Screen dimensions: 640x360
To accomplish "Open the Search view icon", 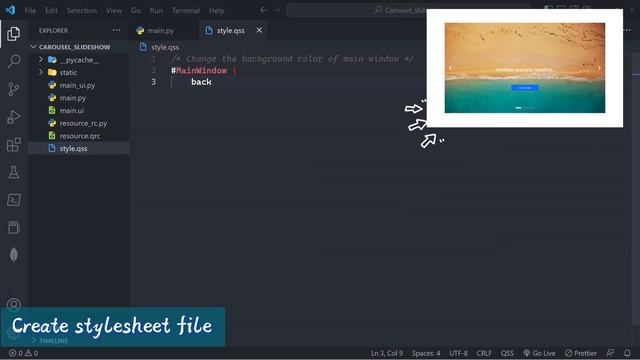I will [x=13, y=61].
